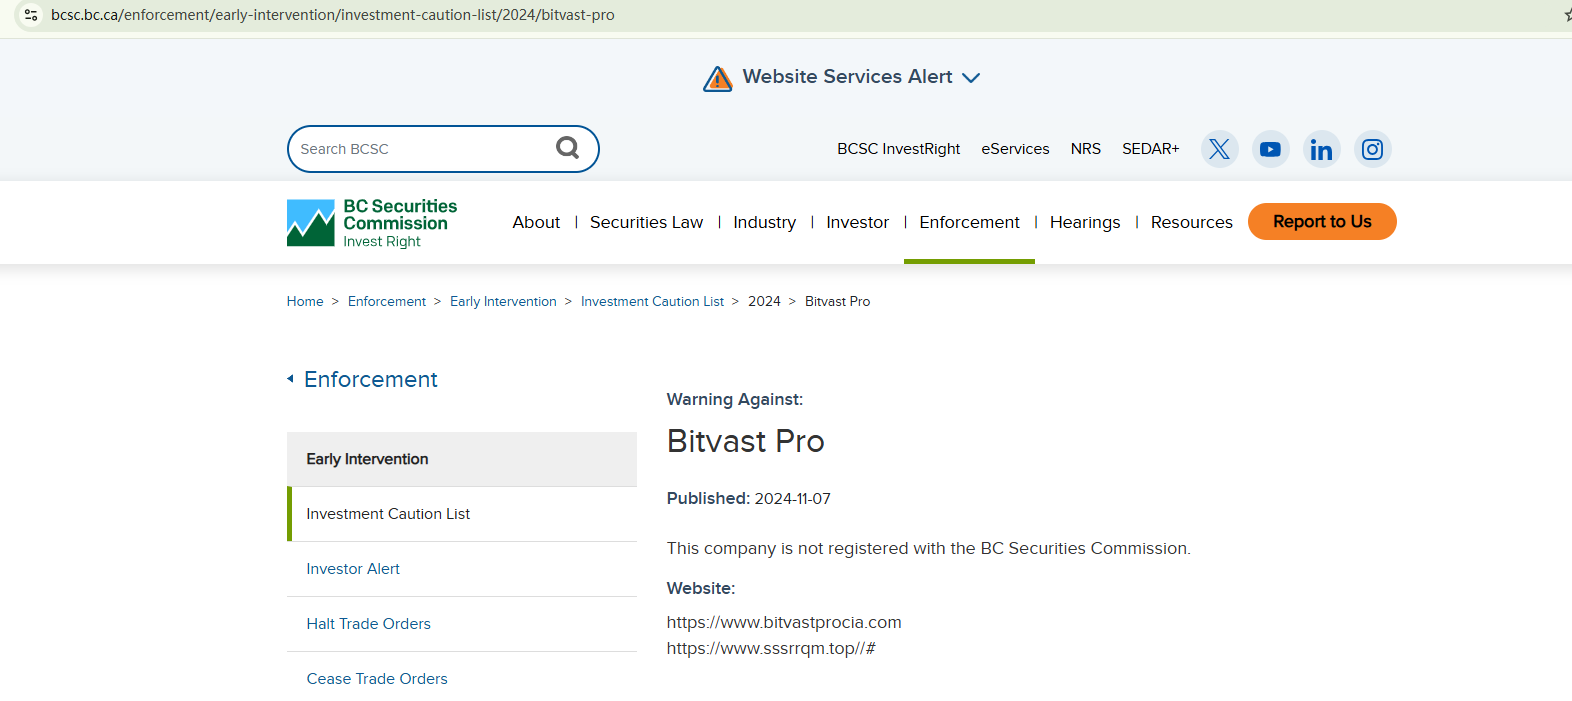
Task: Open Halt Trade Orders sidebar link
Action: pos(368,624)
